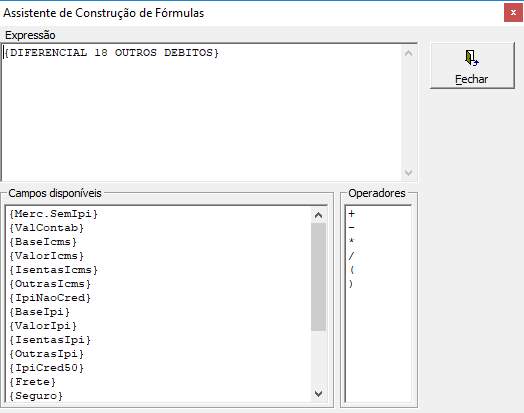
Task: Select the {OutrasIpi} field
Action: (x=46, y=354)
